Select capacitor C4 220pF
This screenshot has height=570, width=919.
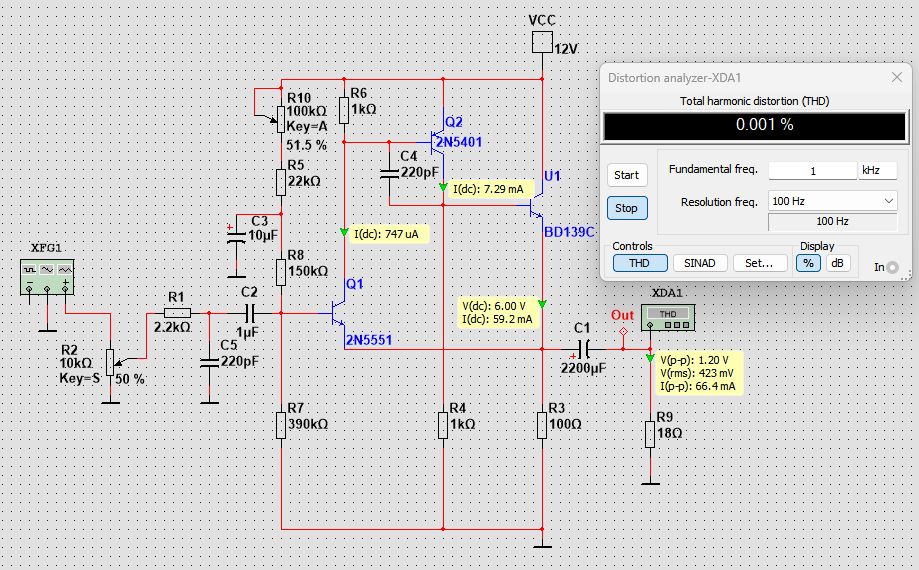point(389,173)
